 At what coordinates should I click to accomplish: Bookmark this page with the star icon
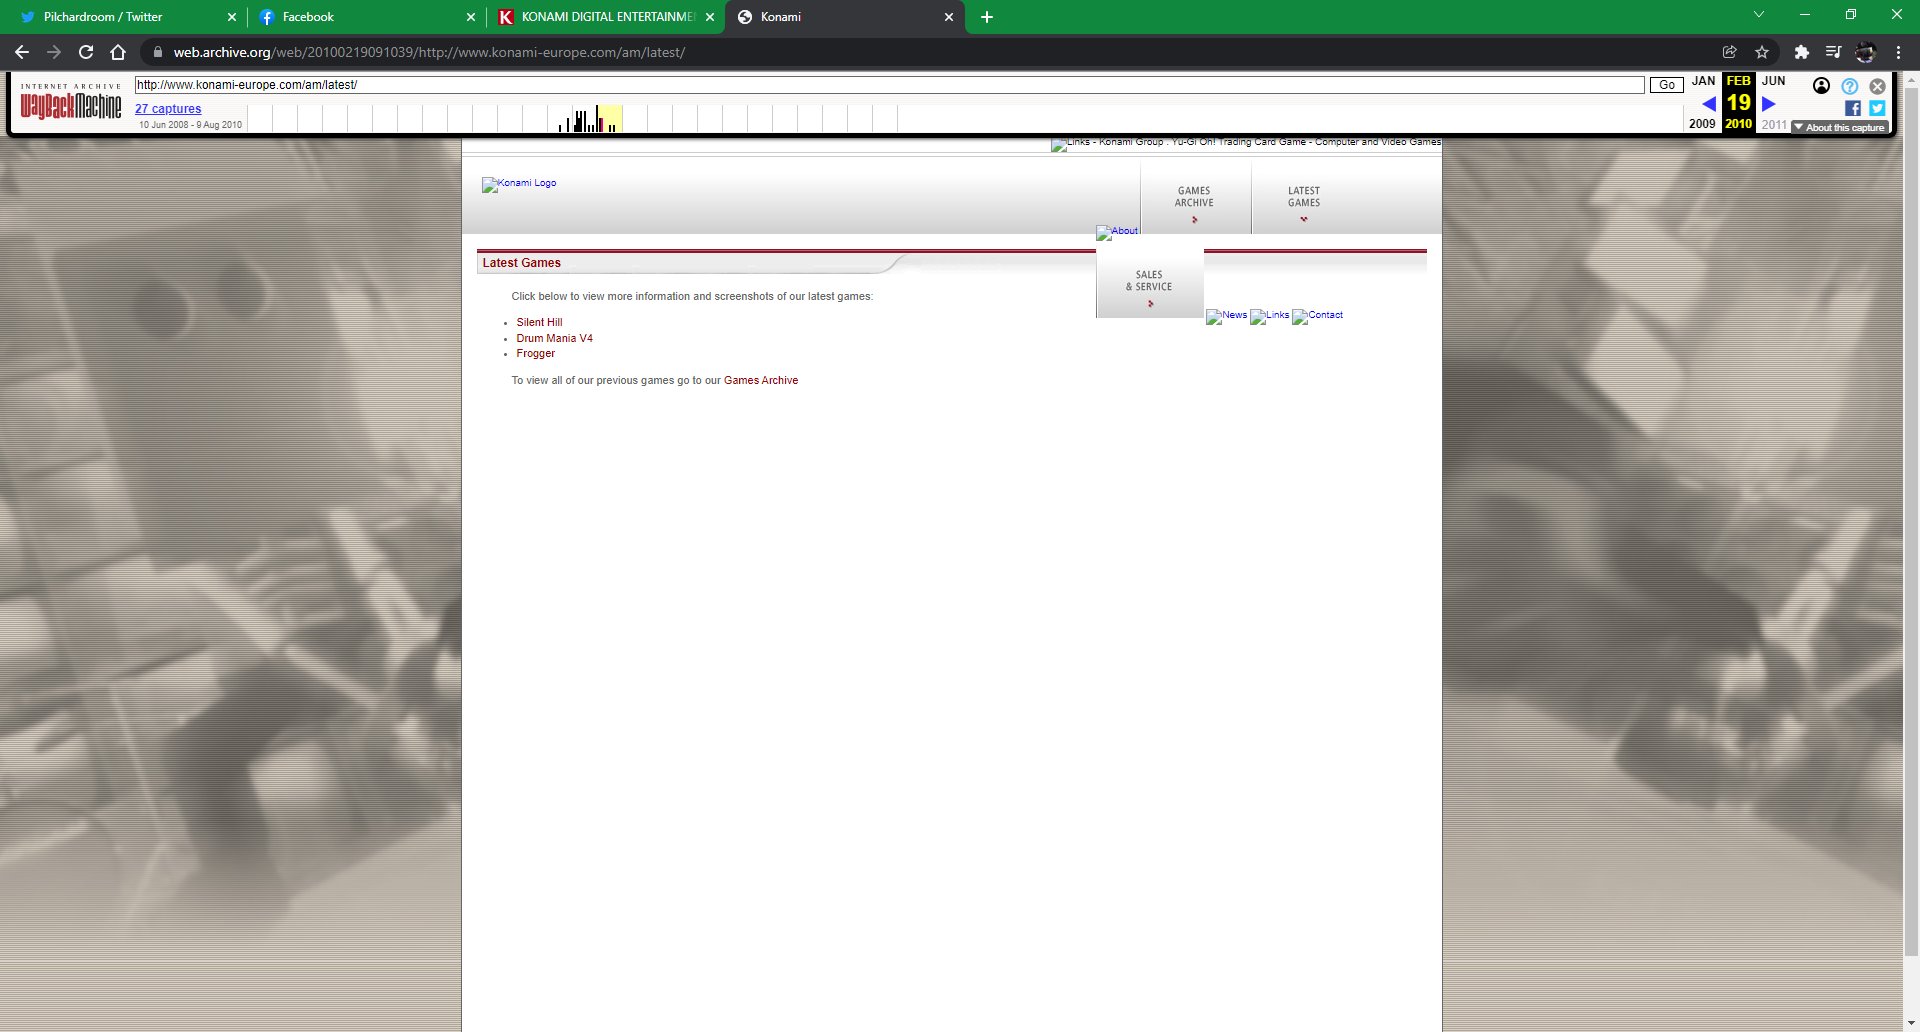(1762, 52)
